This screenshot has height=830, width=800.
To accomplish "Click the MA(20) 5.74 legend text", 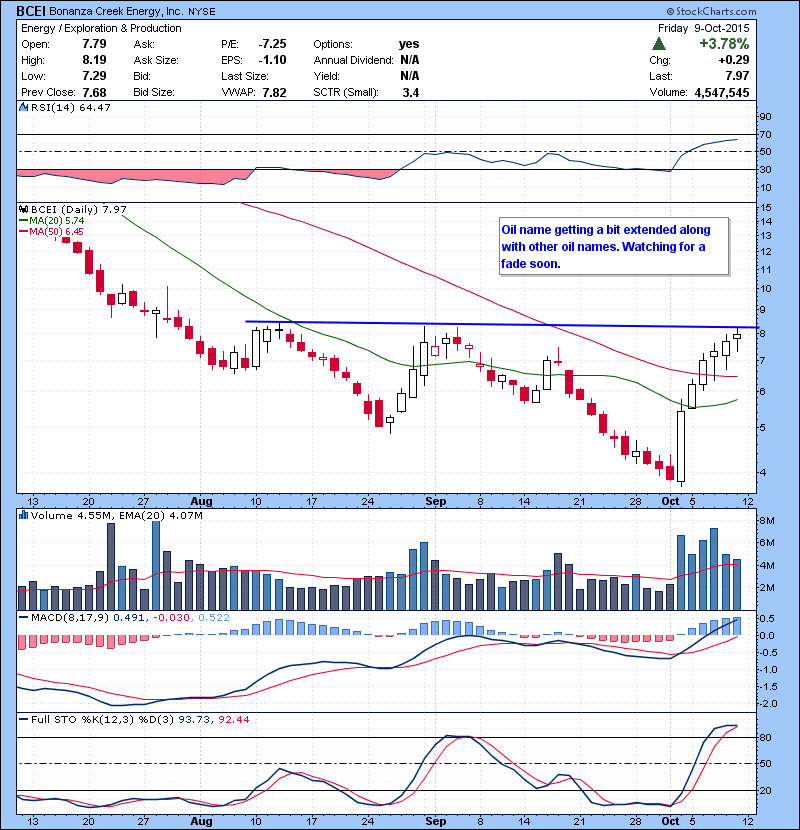I will [57, 221].
